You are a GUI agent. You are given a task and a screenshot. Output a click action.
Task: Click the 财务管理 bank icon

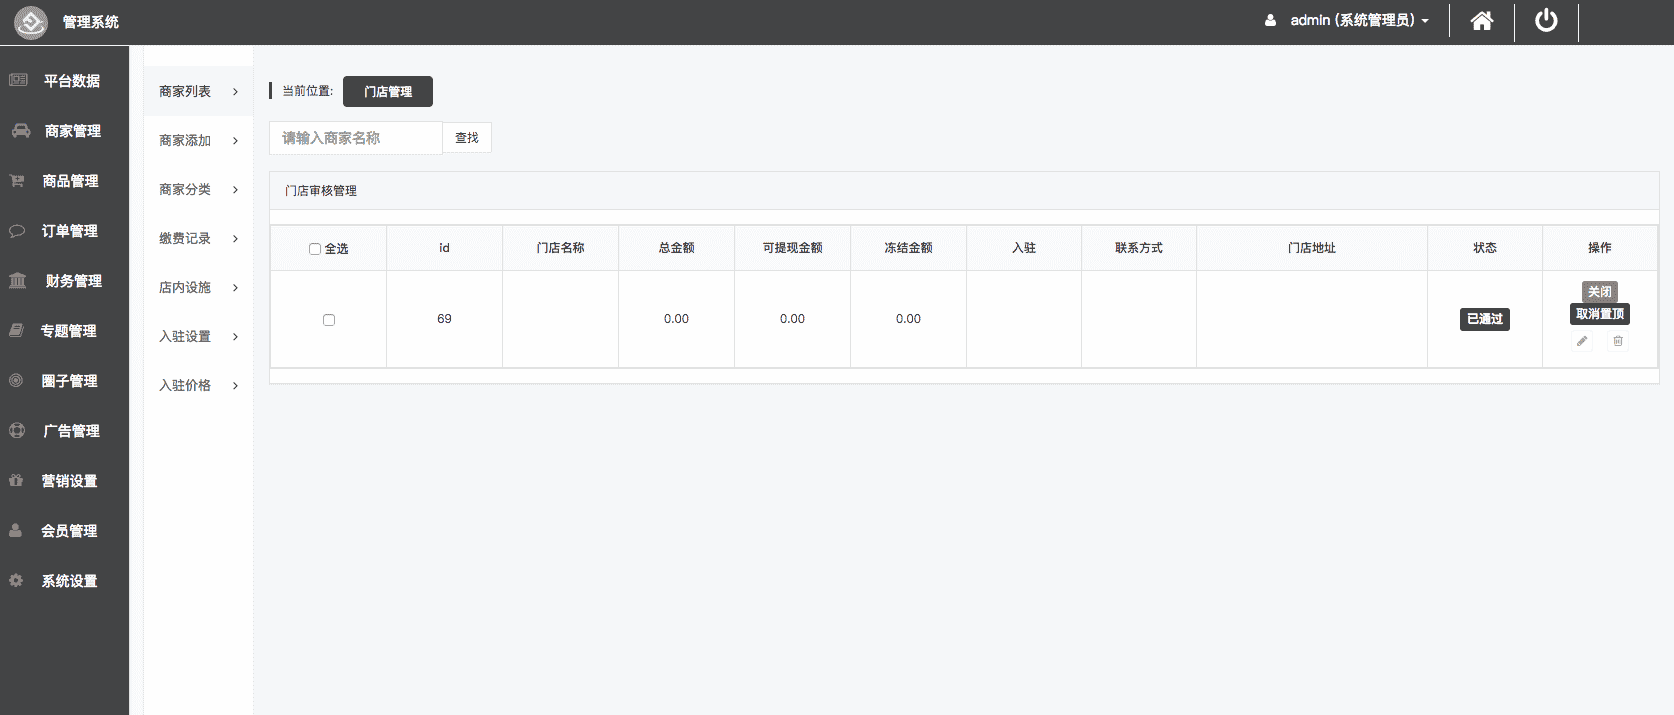coord(18,280)
